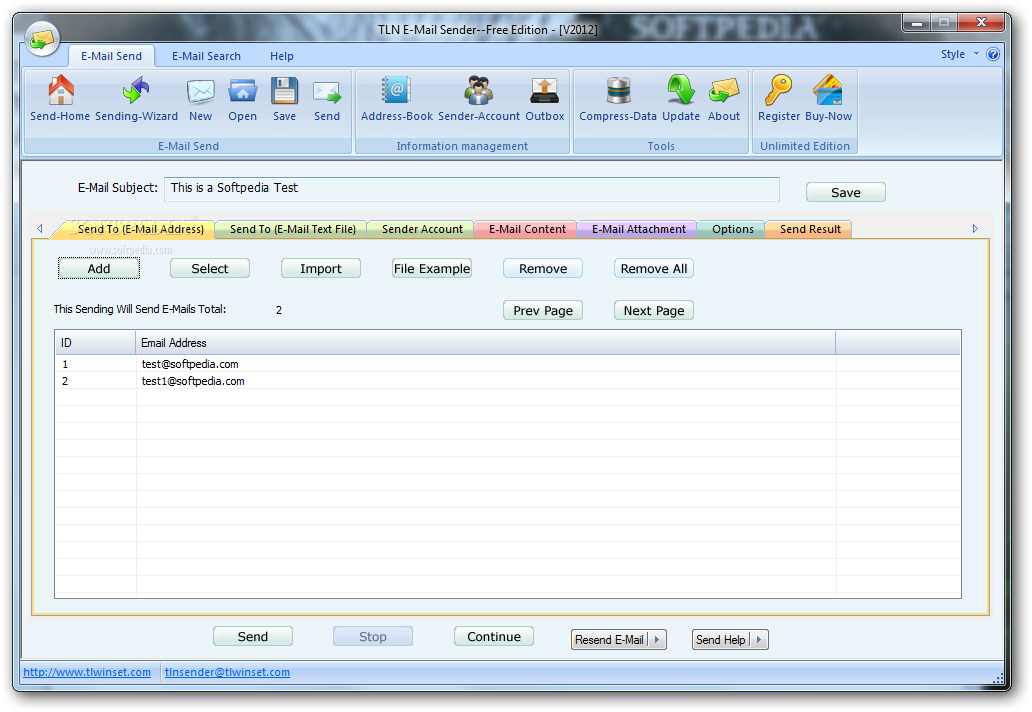Image resolution: width=1032 pixels, height=712 pixels.
Task: Click the ribbon Send envelope icon
Action: (327, 93)
